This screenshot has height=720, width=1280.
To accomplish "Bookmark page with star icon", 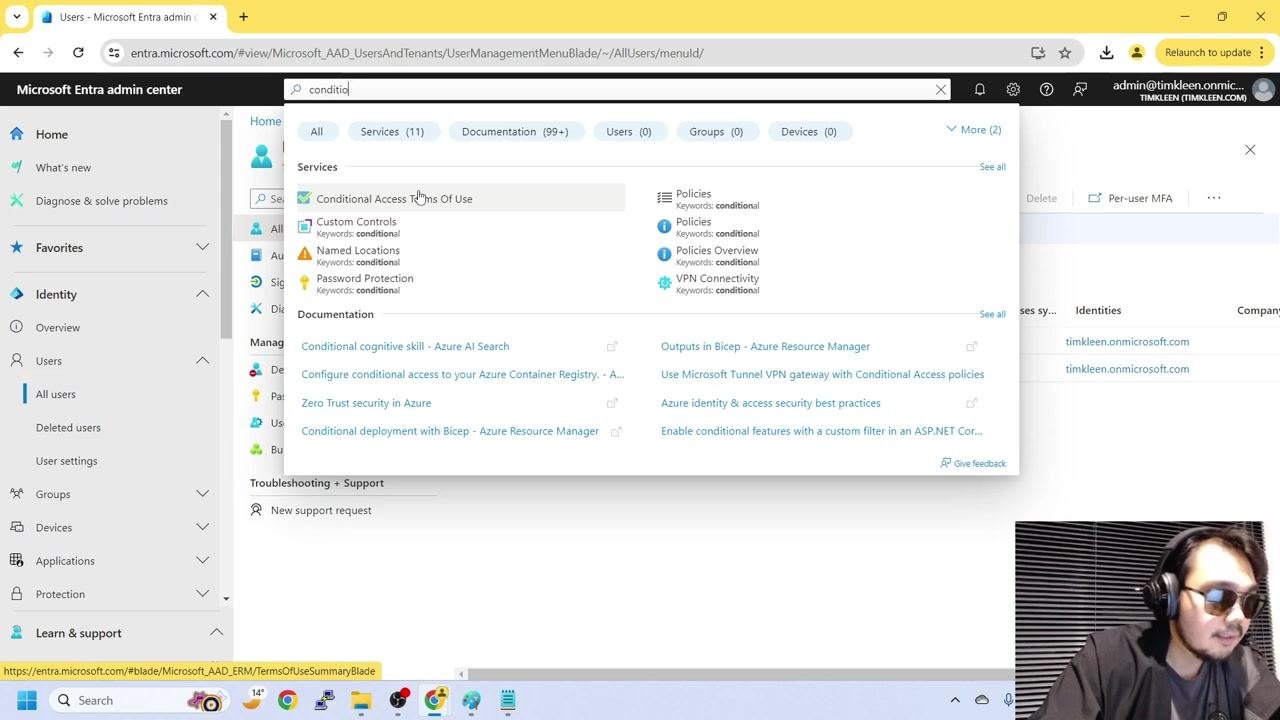I will (1065, 53).
